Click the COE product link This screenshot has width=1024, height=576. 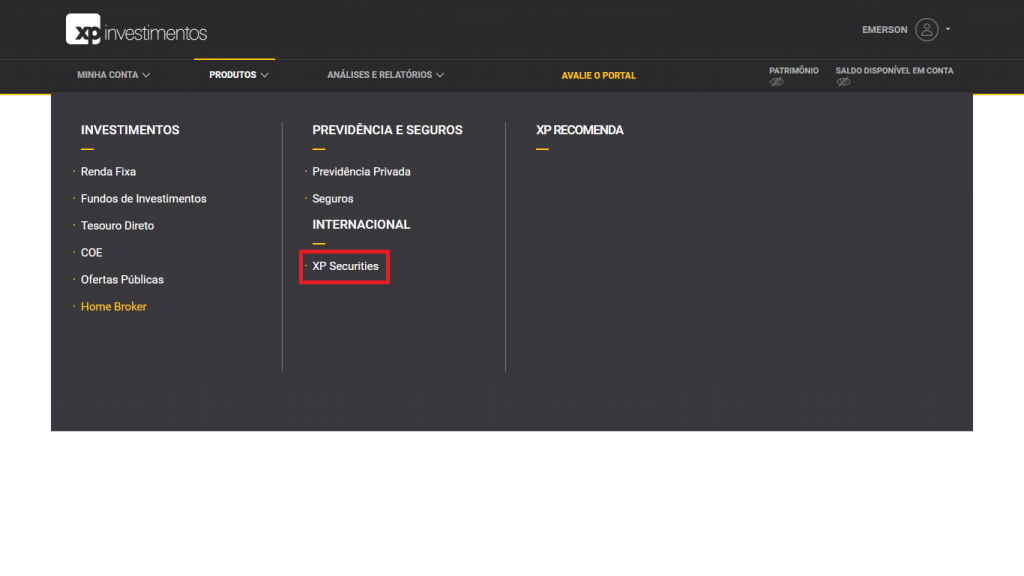(x=91, y=252)
